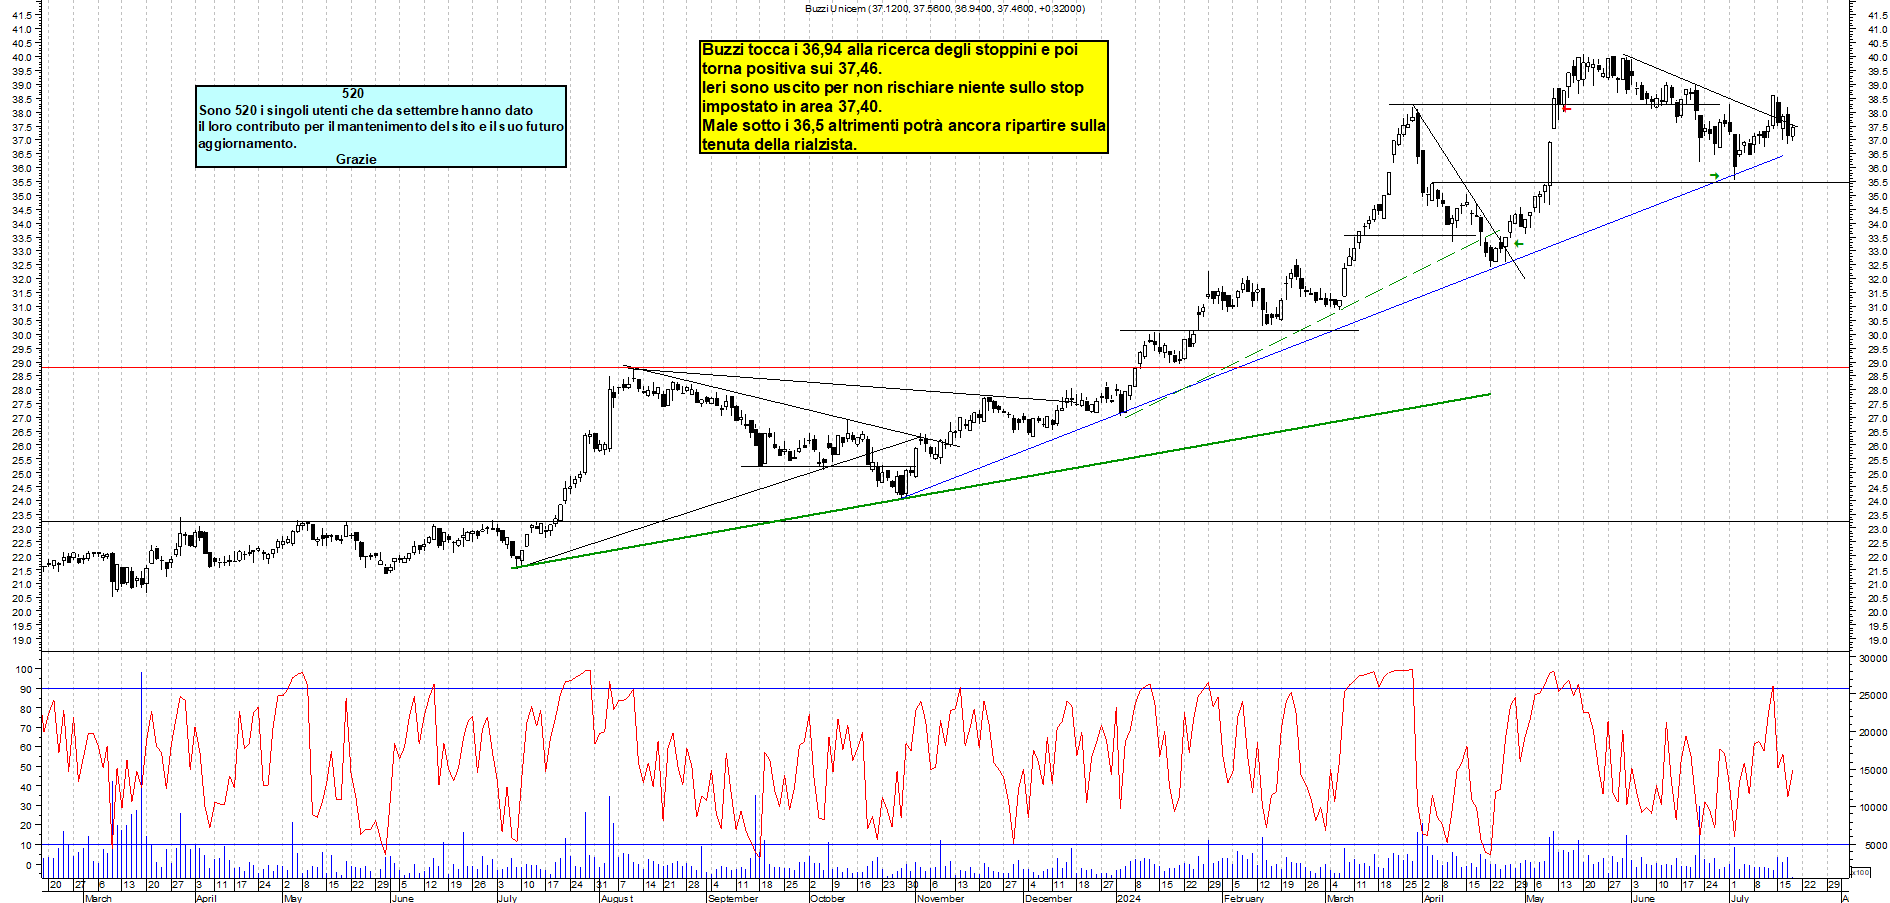1890x903 pixels.
Task: Click the February month label on time axis
Action: tap(1244, 898)
